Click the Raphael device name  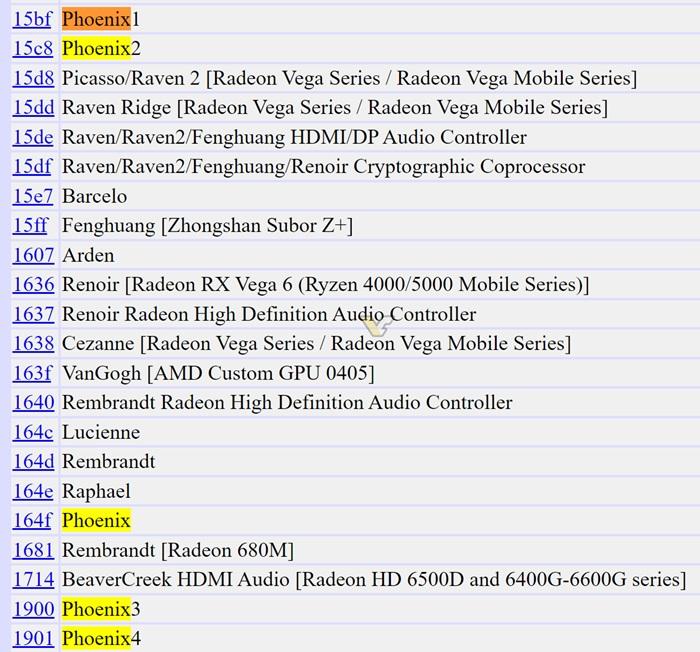point(96,491)
